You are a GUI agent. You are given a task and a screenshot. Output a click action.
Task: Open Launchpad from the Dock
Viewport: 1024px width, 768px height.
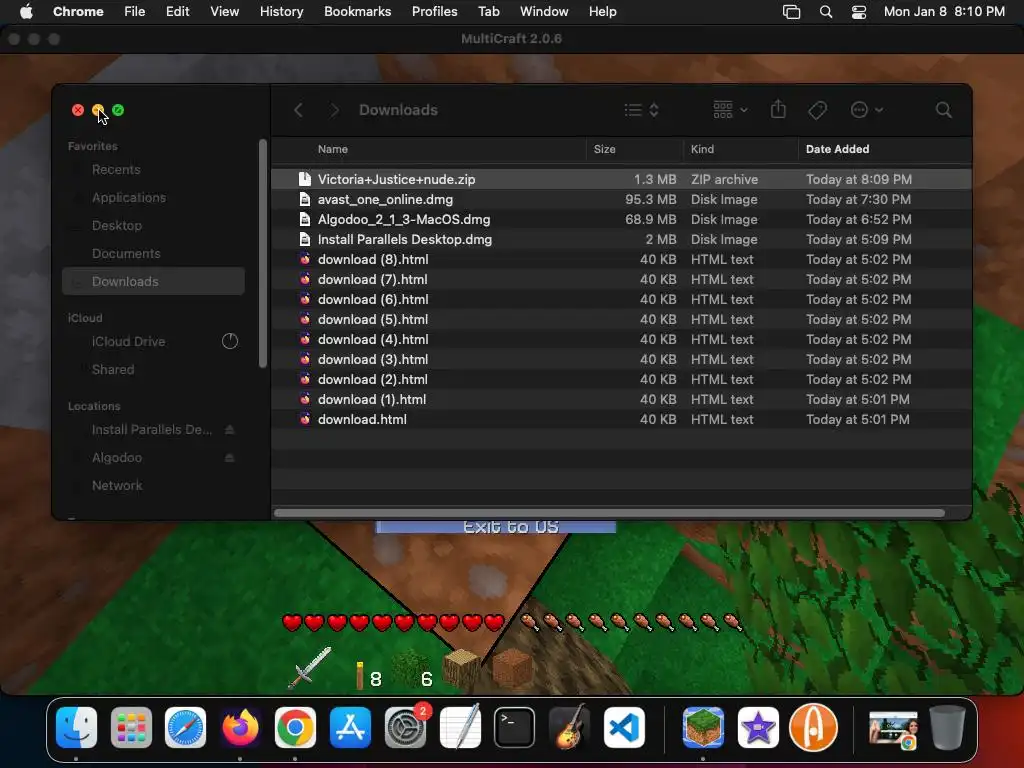coord(131,727)
